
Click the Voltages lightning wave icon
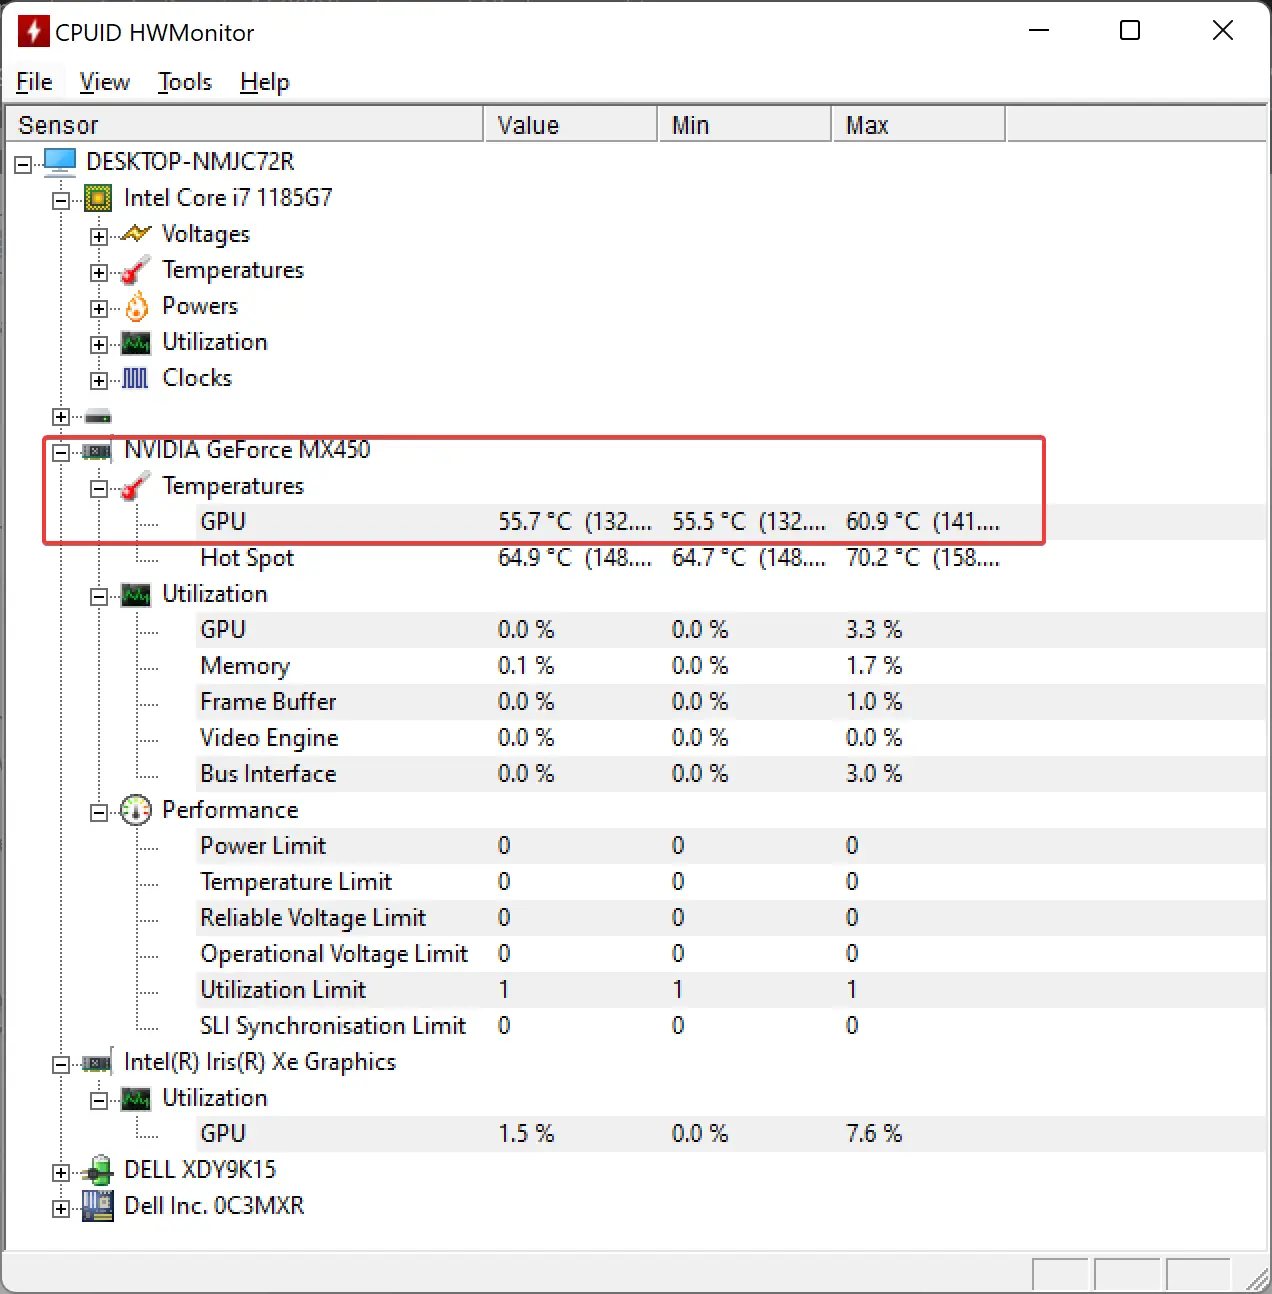click(x=136, y=234)
